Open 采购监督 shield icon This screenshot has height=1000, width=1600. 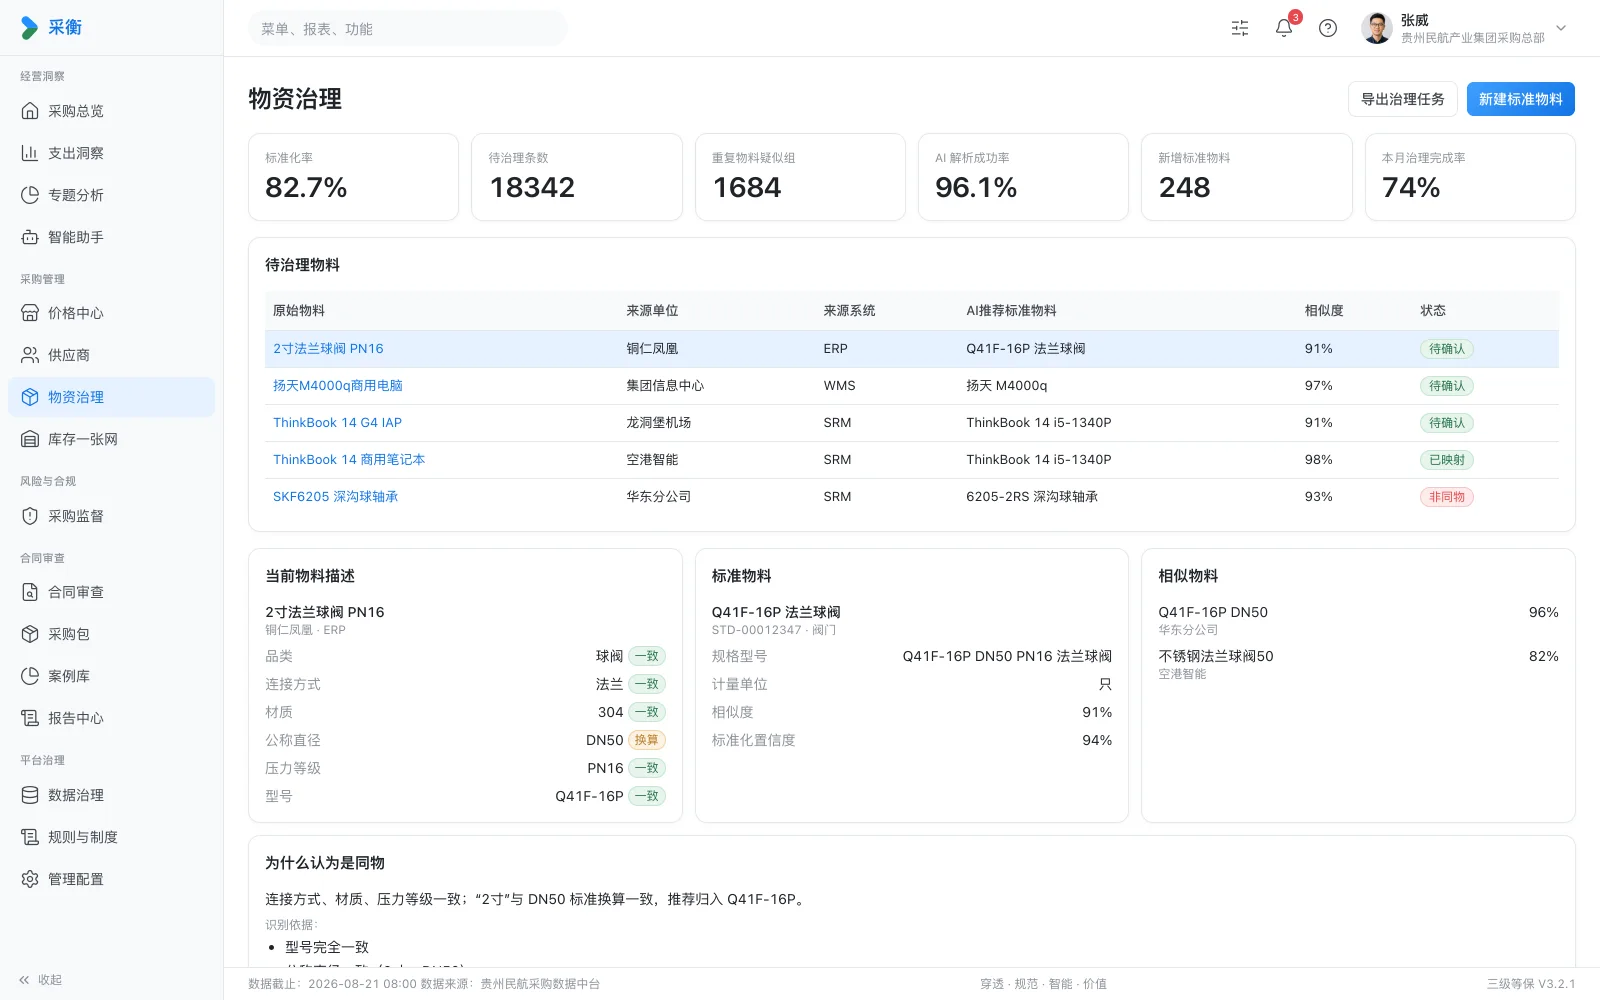point(30,516)
